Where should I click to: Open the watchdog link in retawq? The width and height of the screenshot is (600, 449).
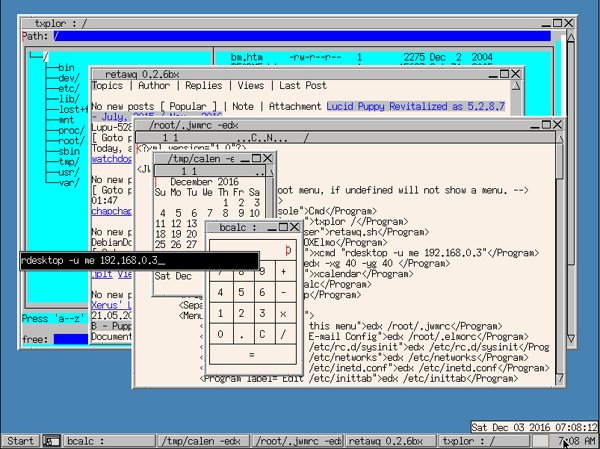111,158
